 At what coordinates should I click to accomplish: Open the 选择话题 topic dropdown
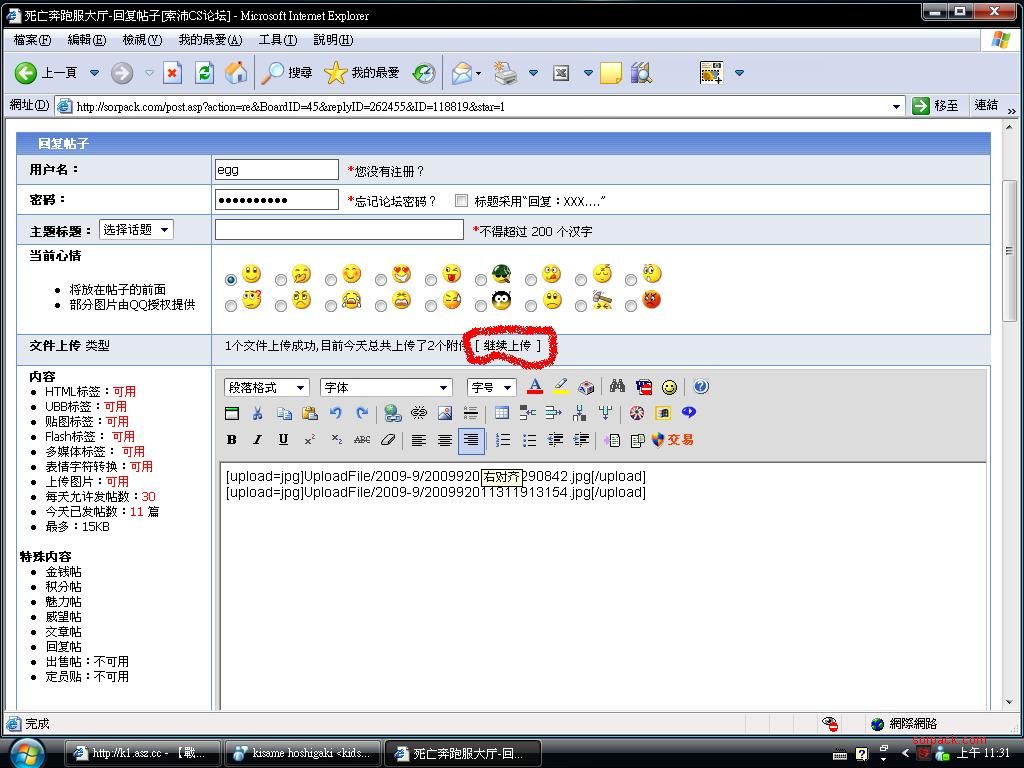pyautogui.click(x=136, y=230)
